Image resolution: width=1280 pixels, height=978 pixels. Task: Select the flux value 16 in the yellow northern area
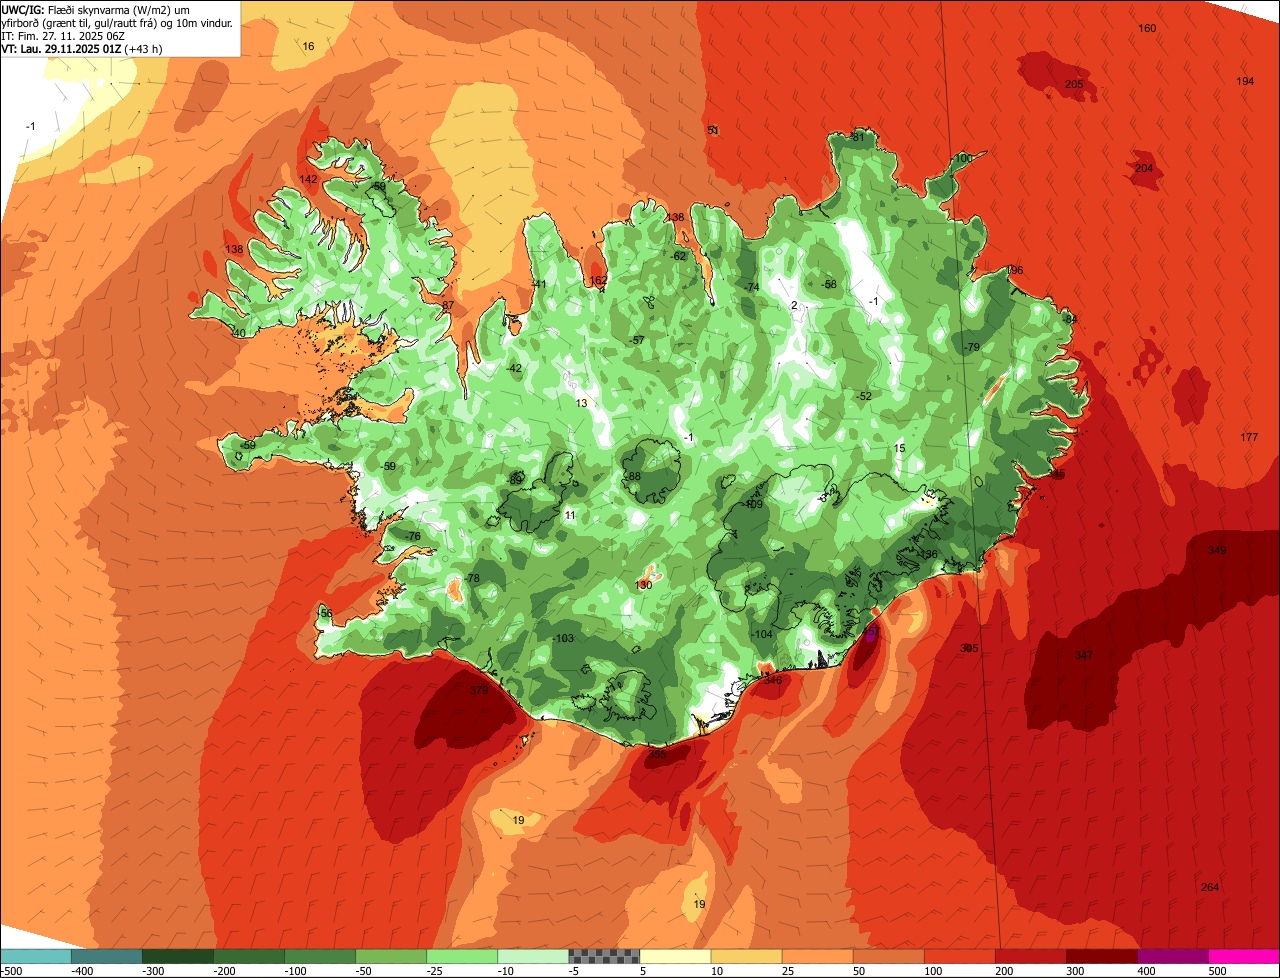point(308,46)
